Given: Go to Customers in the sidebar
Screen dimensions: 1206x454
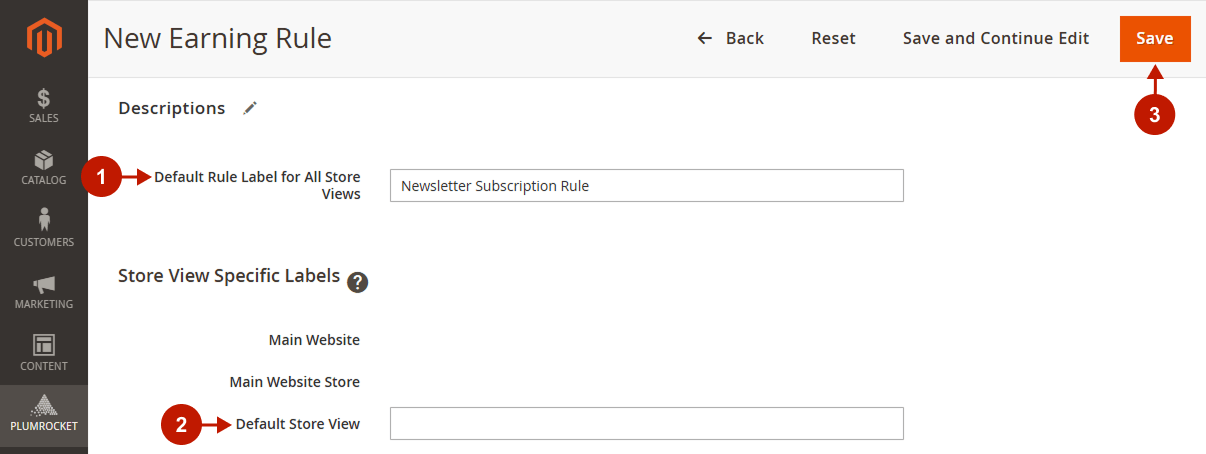Looking at the screenshot, I should pyautogui.click(x=43, y=229).
